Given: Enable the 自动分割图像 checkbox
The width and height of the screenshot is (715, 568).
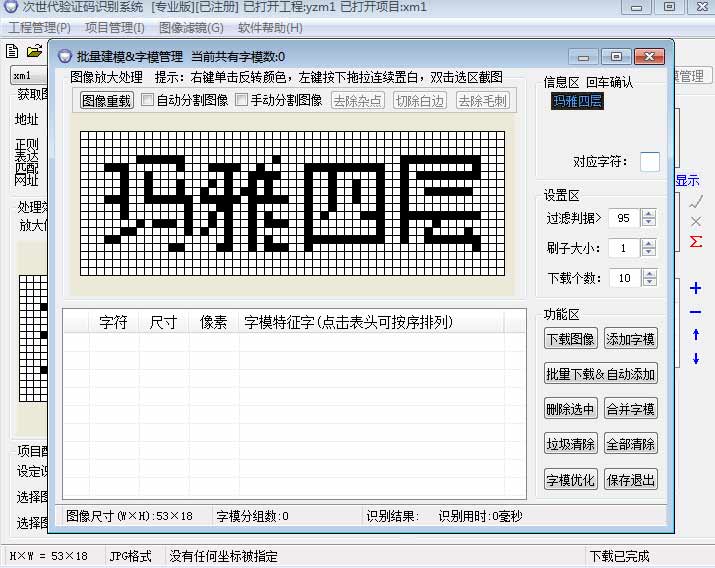Looking at the screenshot, I should click(x=148, y=100).
